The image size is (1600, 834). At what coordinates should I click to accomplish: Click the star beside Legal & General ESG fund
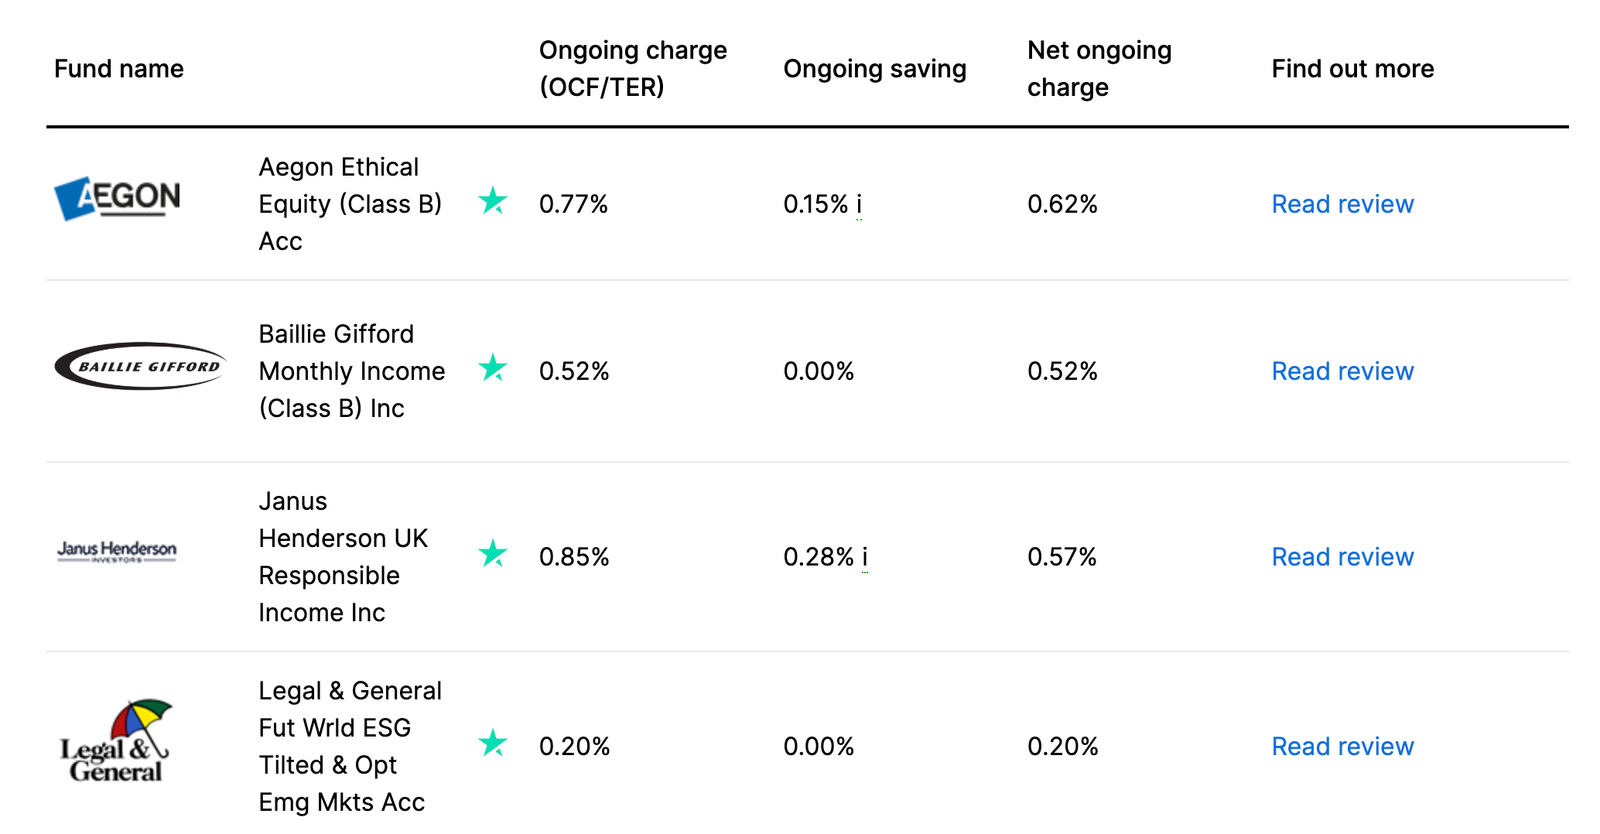[x=492, y=744]
